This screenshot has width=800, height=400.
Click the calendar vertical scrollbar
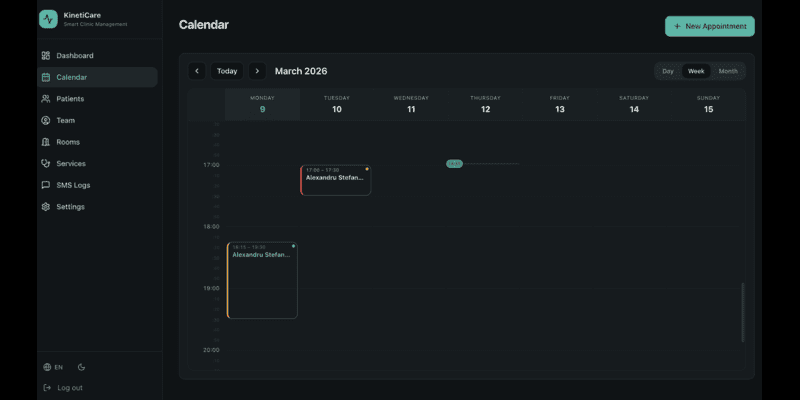click(x=742, y=312)
